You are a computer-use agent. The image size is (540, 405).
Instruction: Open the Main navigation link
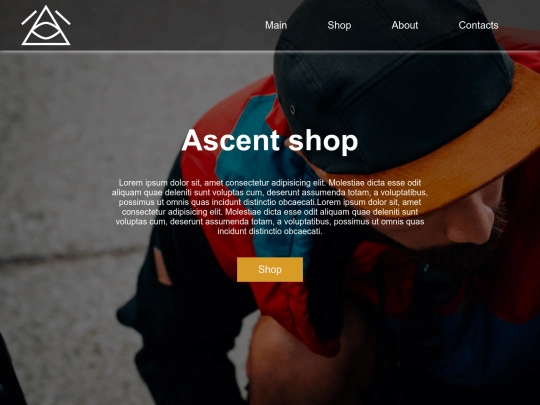pos(276,25)
